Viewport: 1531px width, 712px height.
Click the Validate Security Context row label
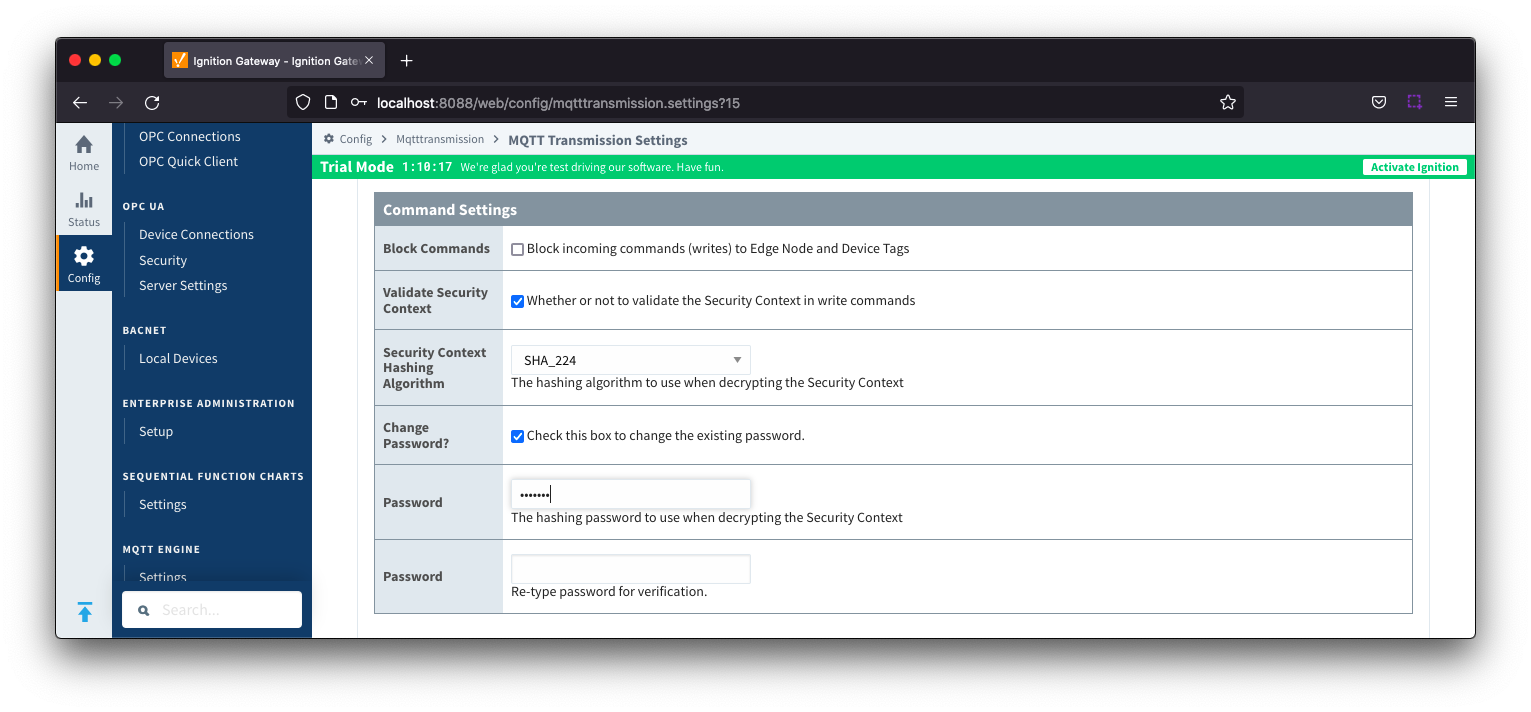tap(435, 300)
